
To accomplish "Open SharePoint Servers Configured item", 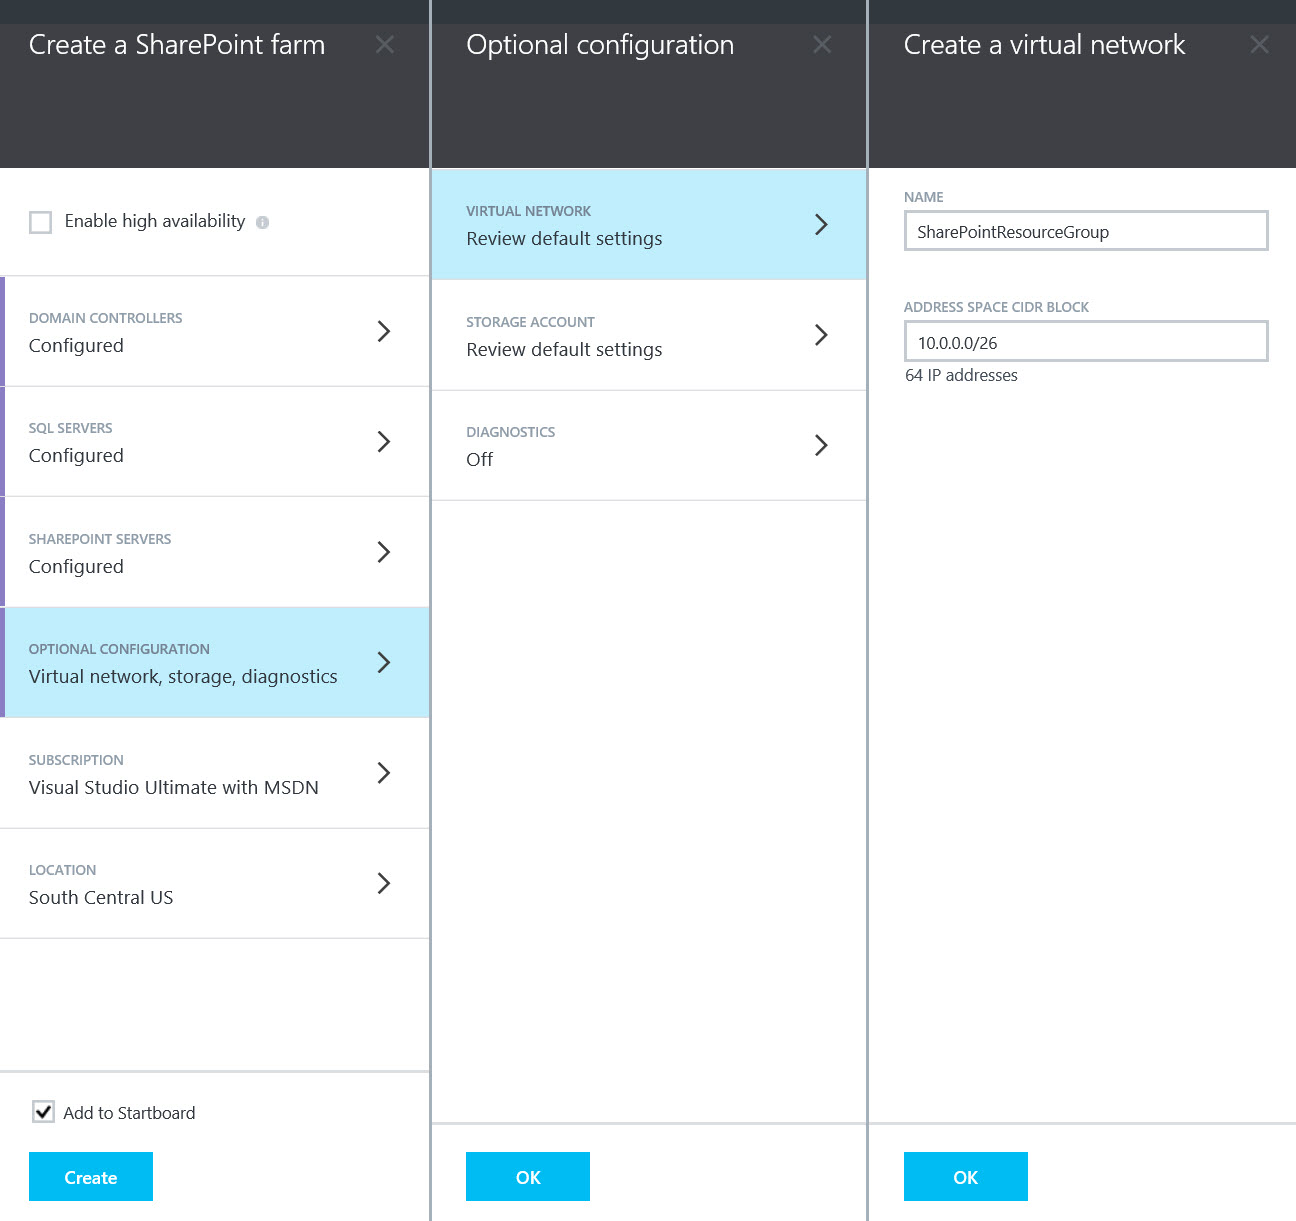I will point(215,552).
